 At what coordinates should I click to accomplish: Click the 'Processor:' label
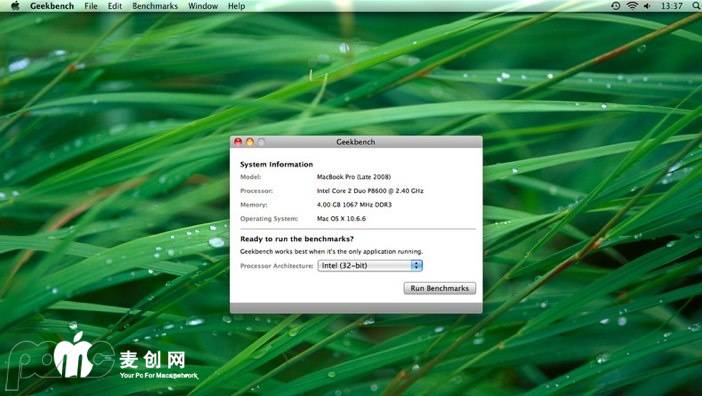tap(256, 191)
